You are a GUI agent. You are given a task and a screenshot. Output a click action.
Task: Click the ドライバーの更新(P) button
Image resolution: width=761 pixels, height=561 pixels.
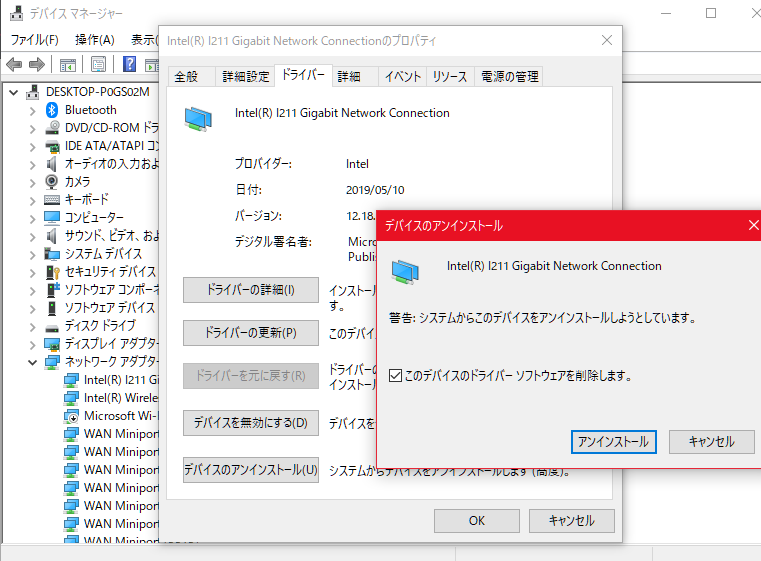250,333
